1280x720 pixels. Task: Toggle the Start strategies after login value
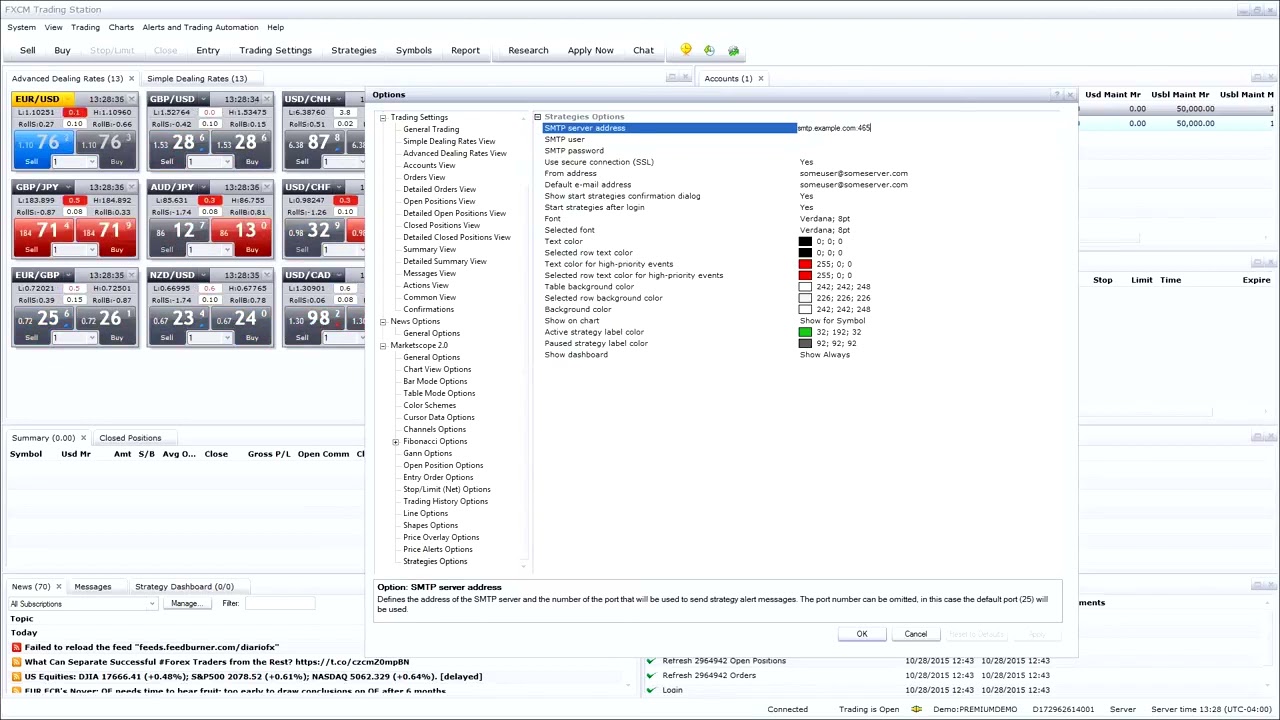[806, 207]
